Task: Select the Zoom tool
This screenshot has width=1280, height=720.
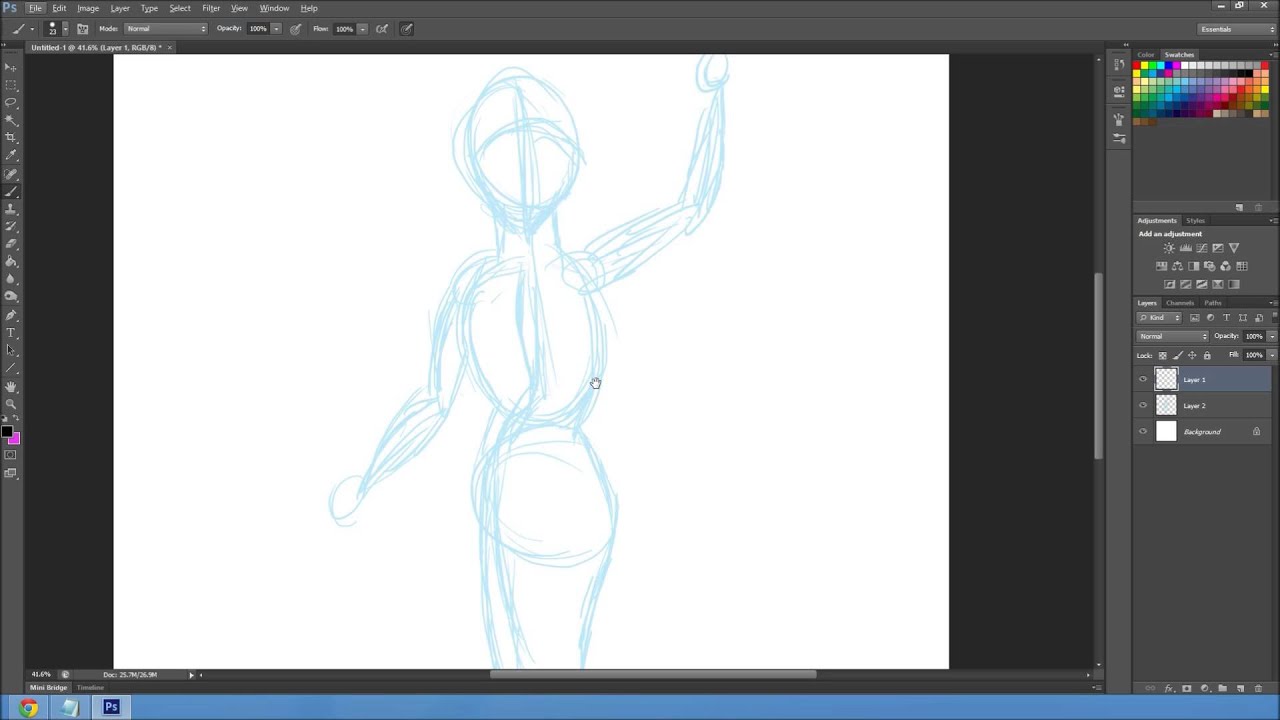Action: (11, 405)
